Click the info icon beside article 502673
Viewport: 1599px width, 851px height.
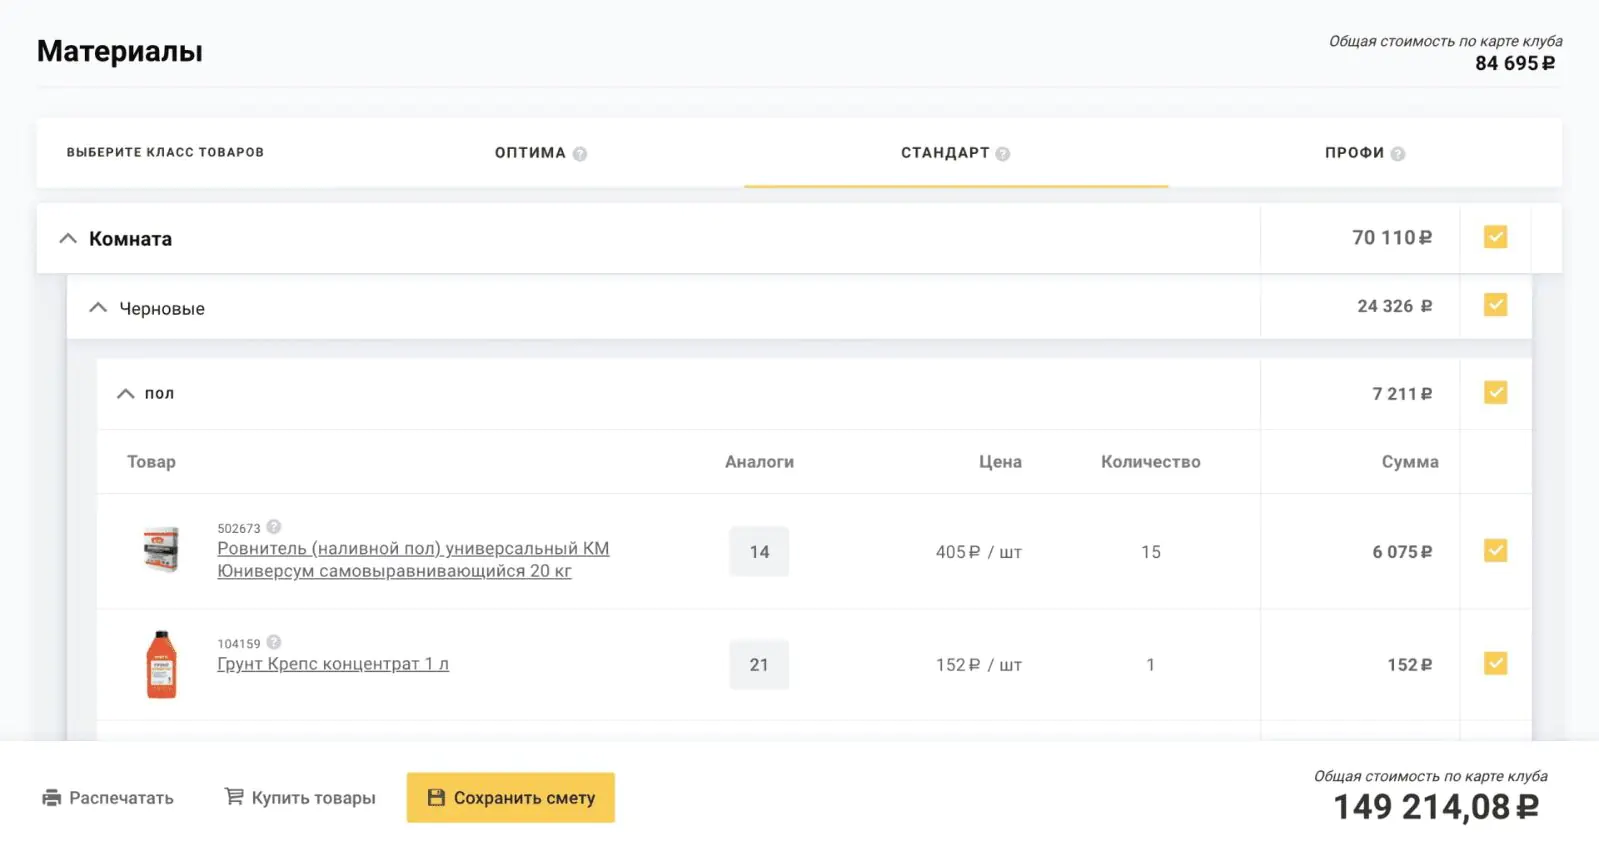pyautogui.click(x=274, y=527)
